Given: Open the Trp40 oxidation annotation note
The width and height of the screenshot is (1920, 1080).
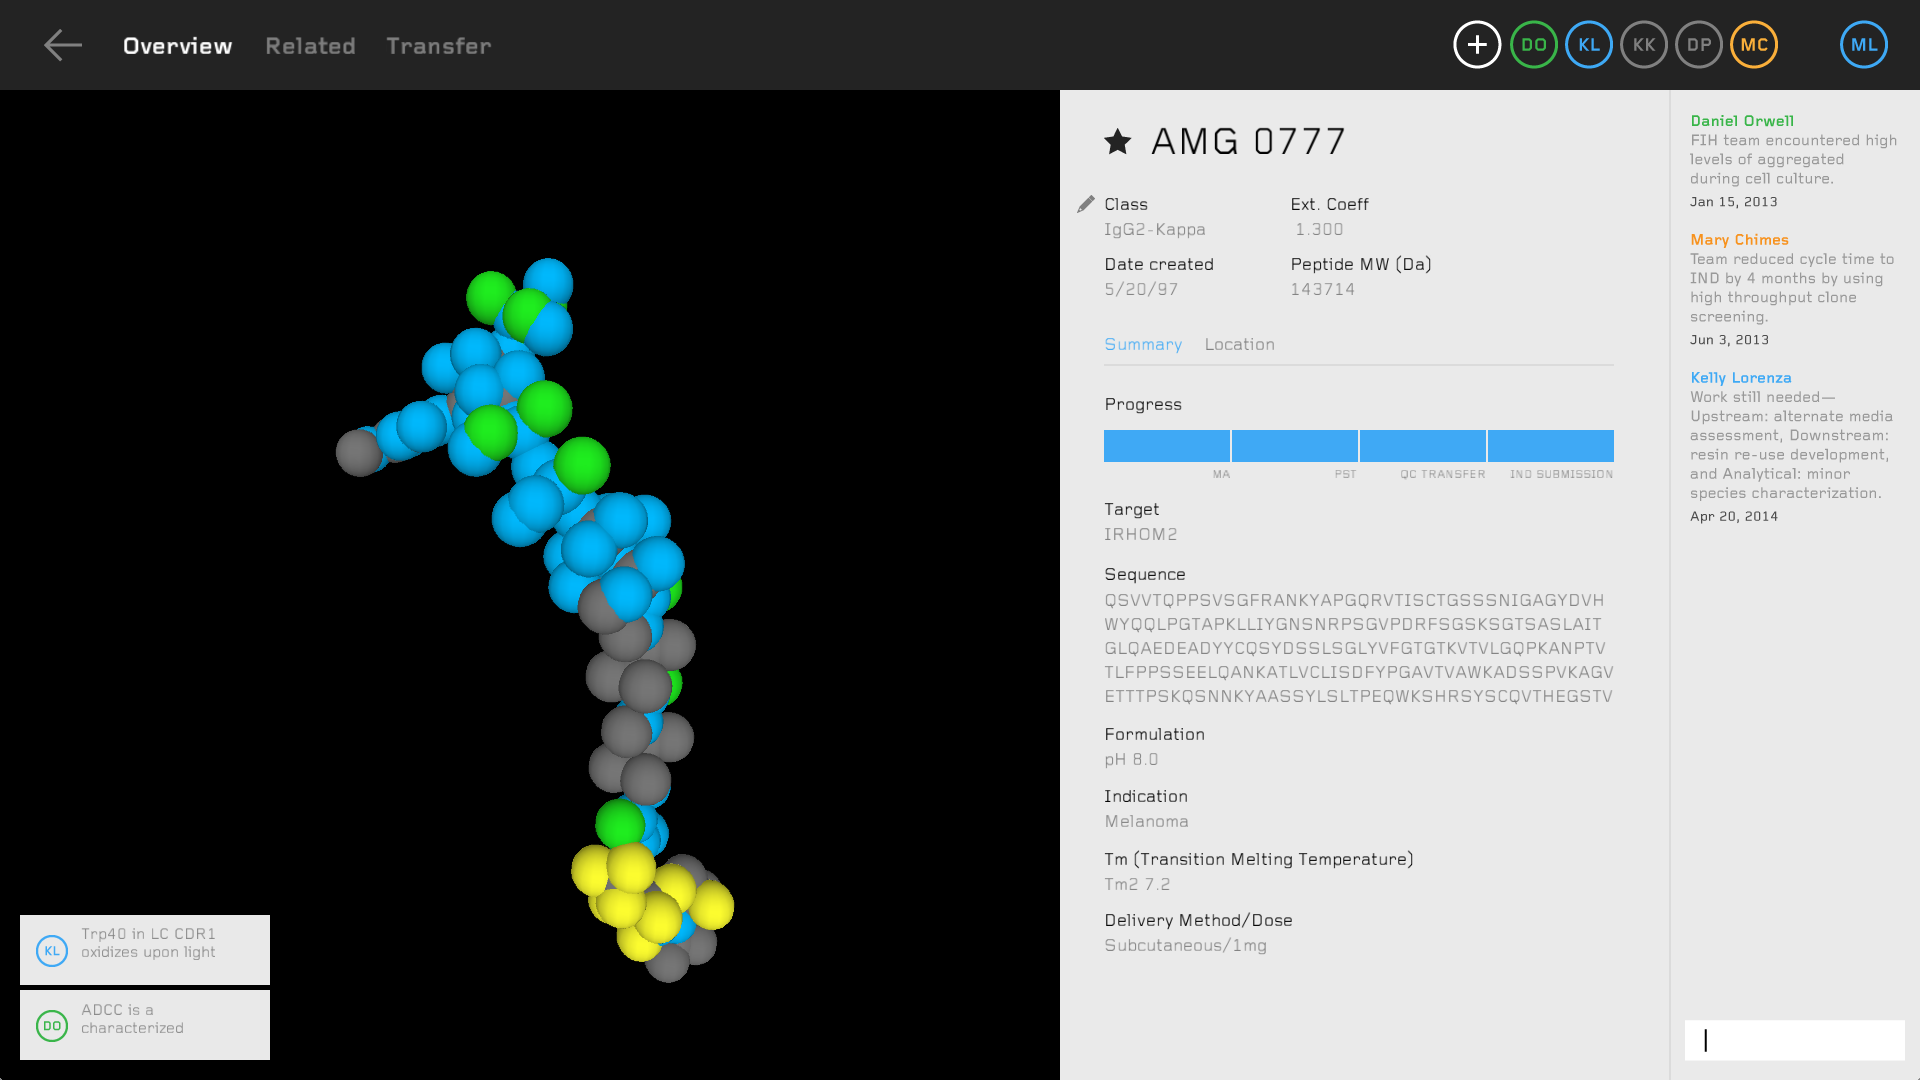Looking at the screenshot, I should [144, 949].
